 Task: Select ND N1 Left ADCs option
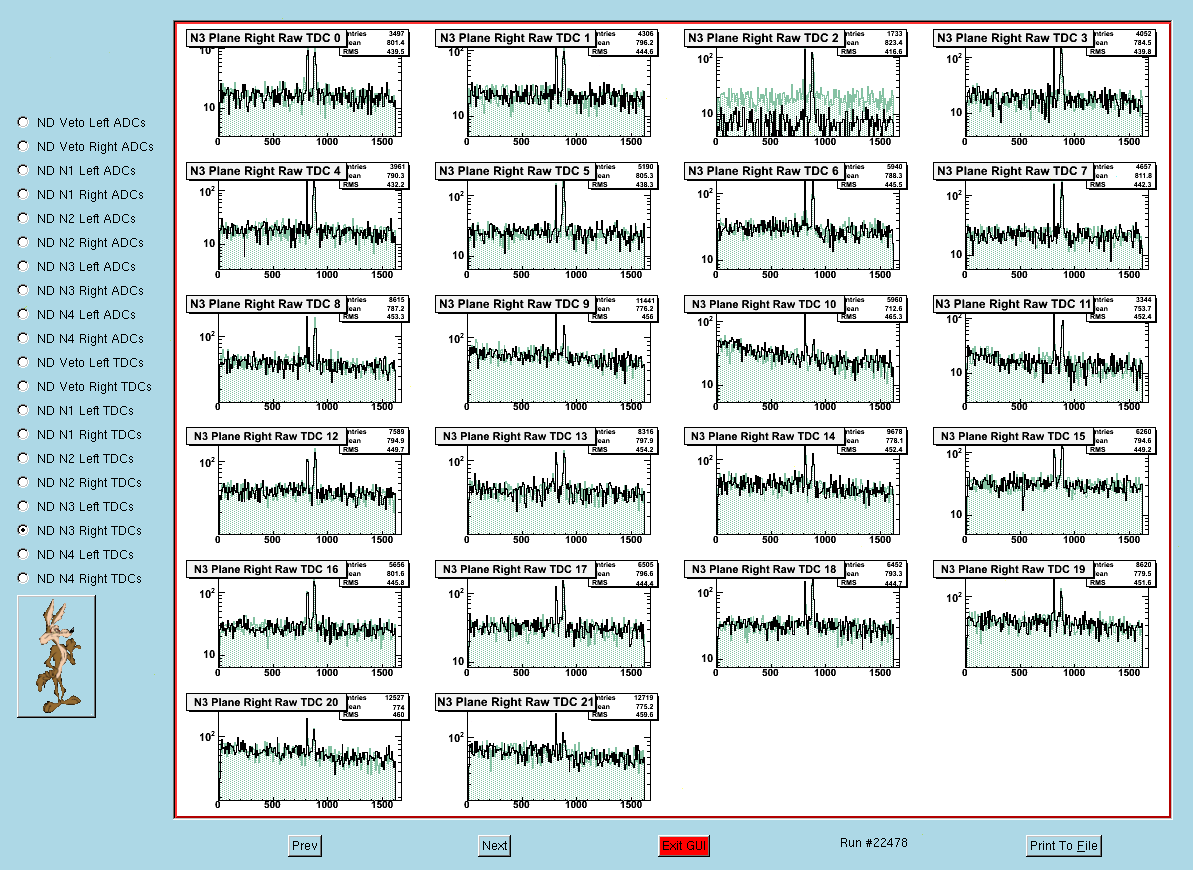pos(23,170)
